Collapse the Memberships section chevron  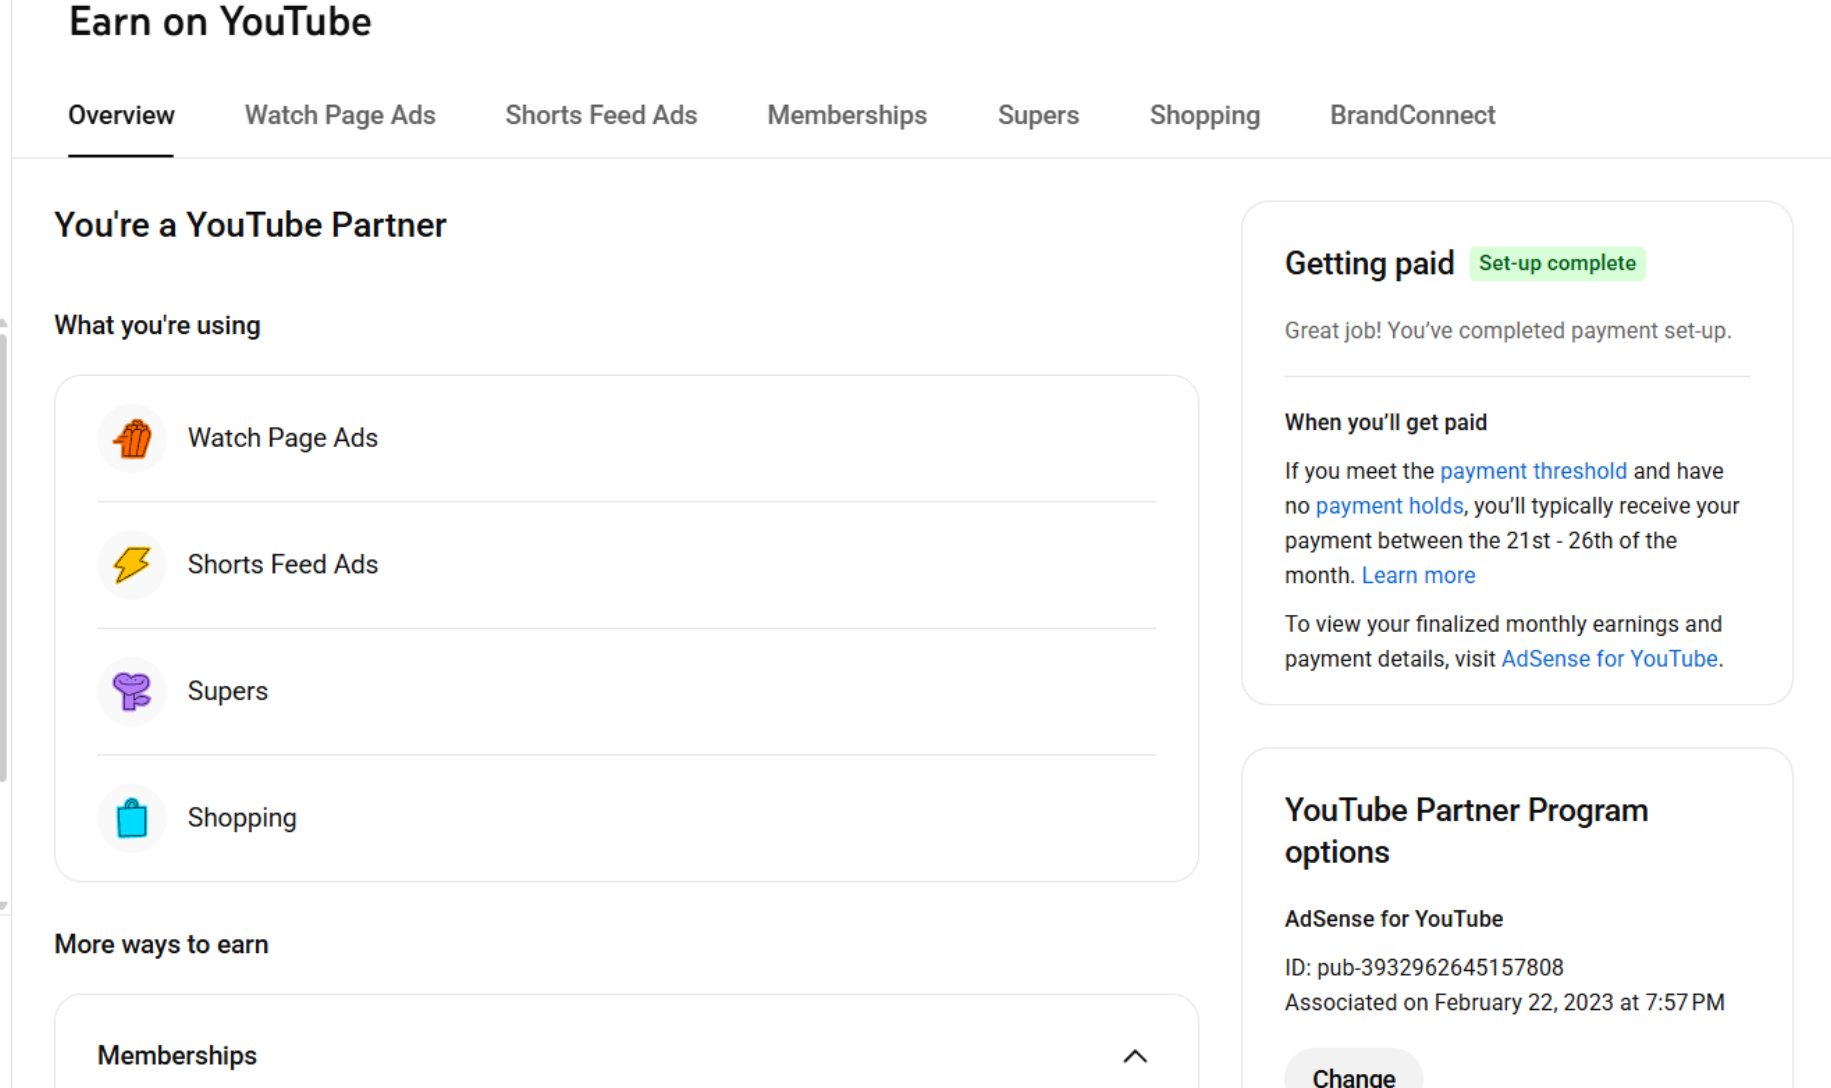pyautogui.click(x=1134, y=1056)
